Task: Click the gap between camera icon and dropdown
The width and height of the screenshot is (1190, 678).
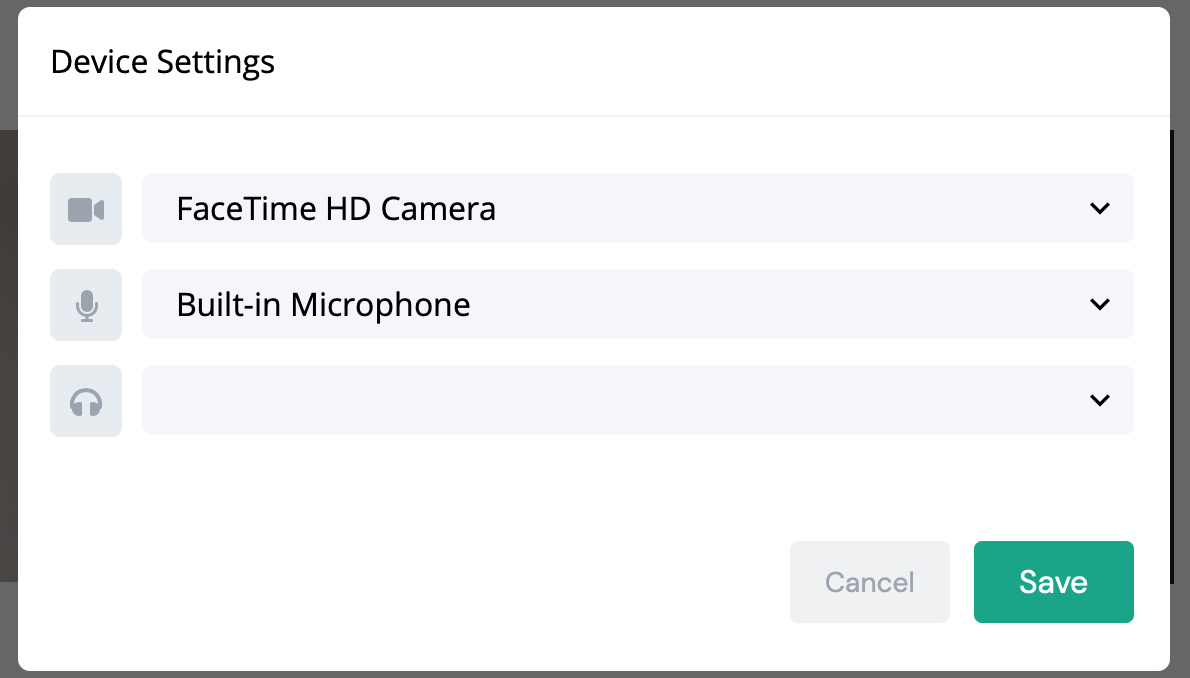Action: click(132, 209)
